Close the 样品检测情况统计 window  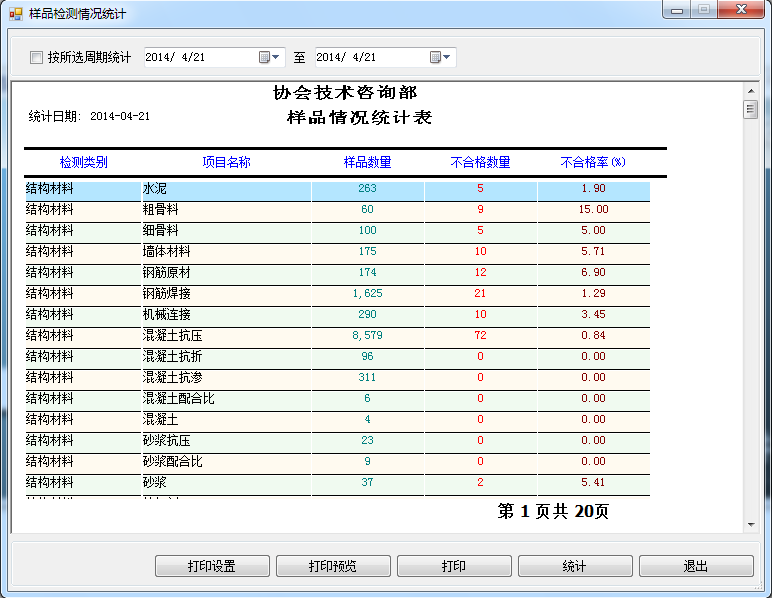tap(741, 10)
